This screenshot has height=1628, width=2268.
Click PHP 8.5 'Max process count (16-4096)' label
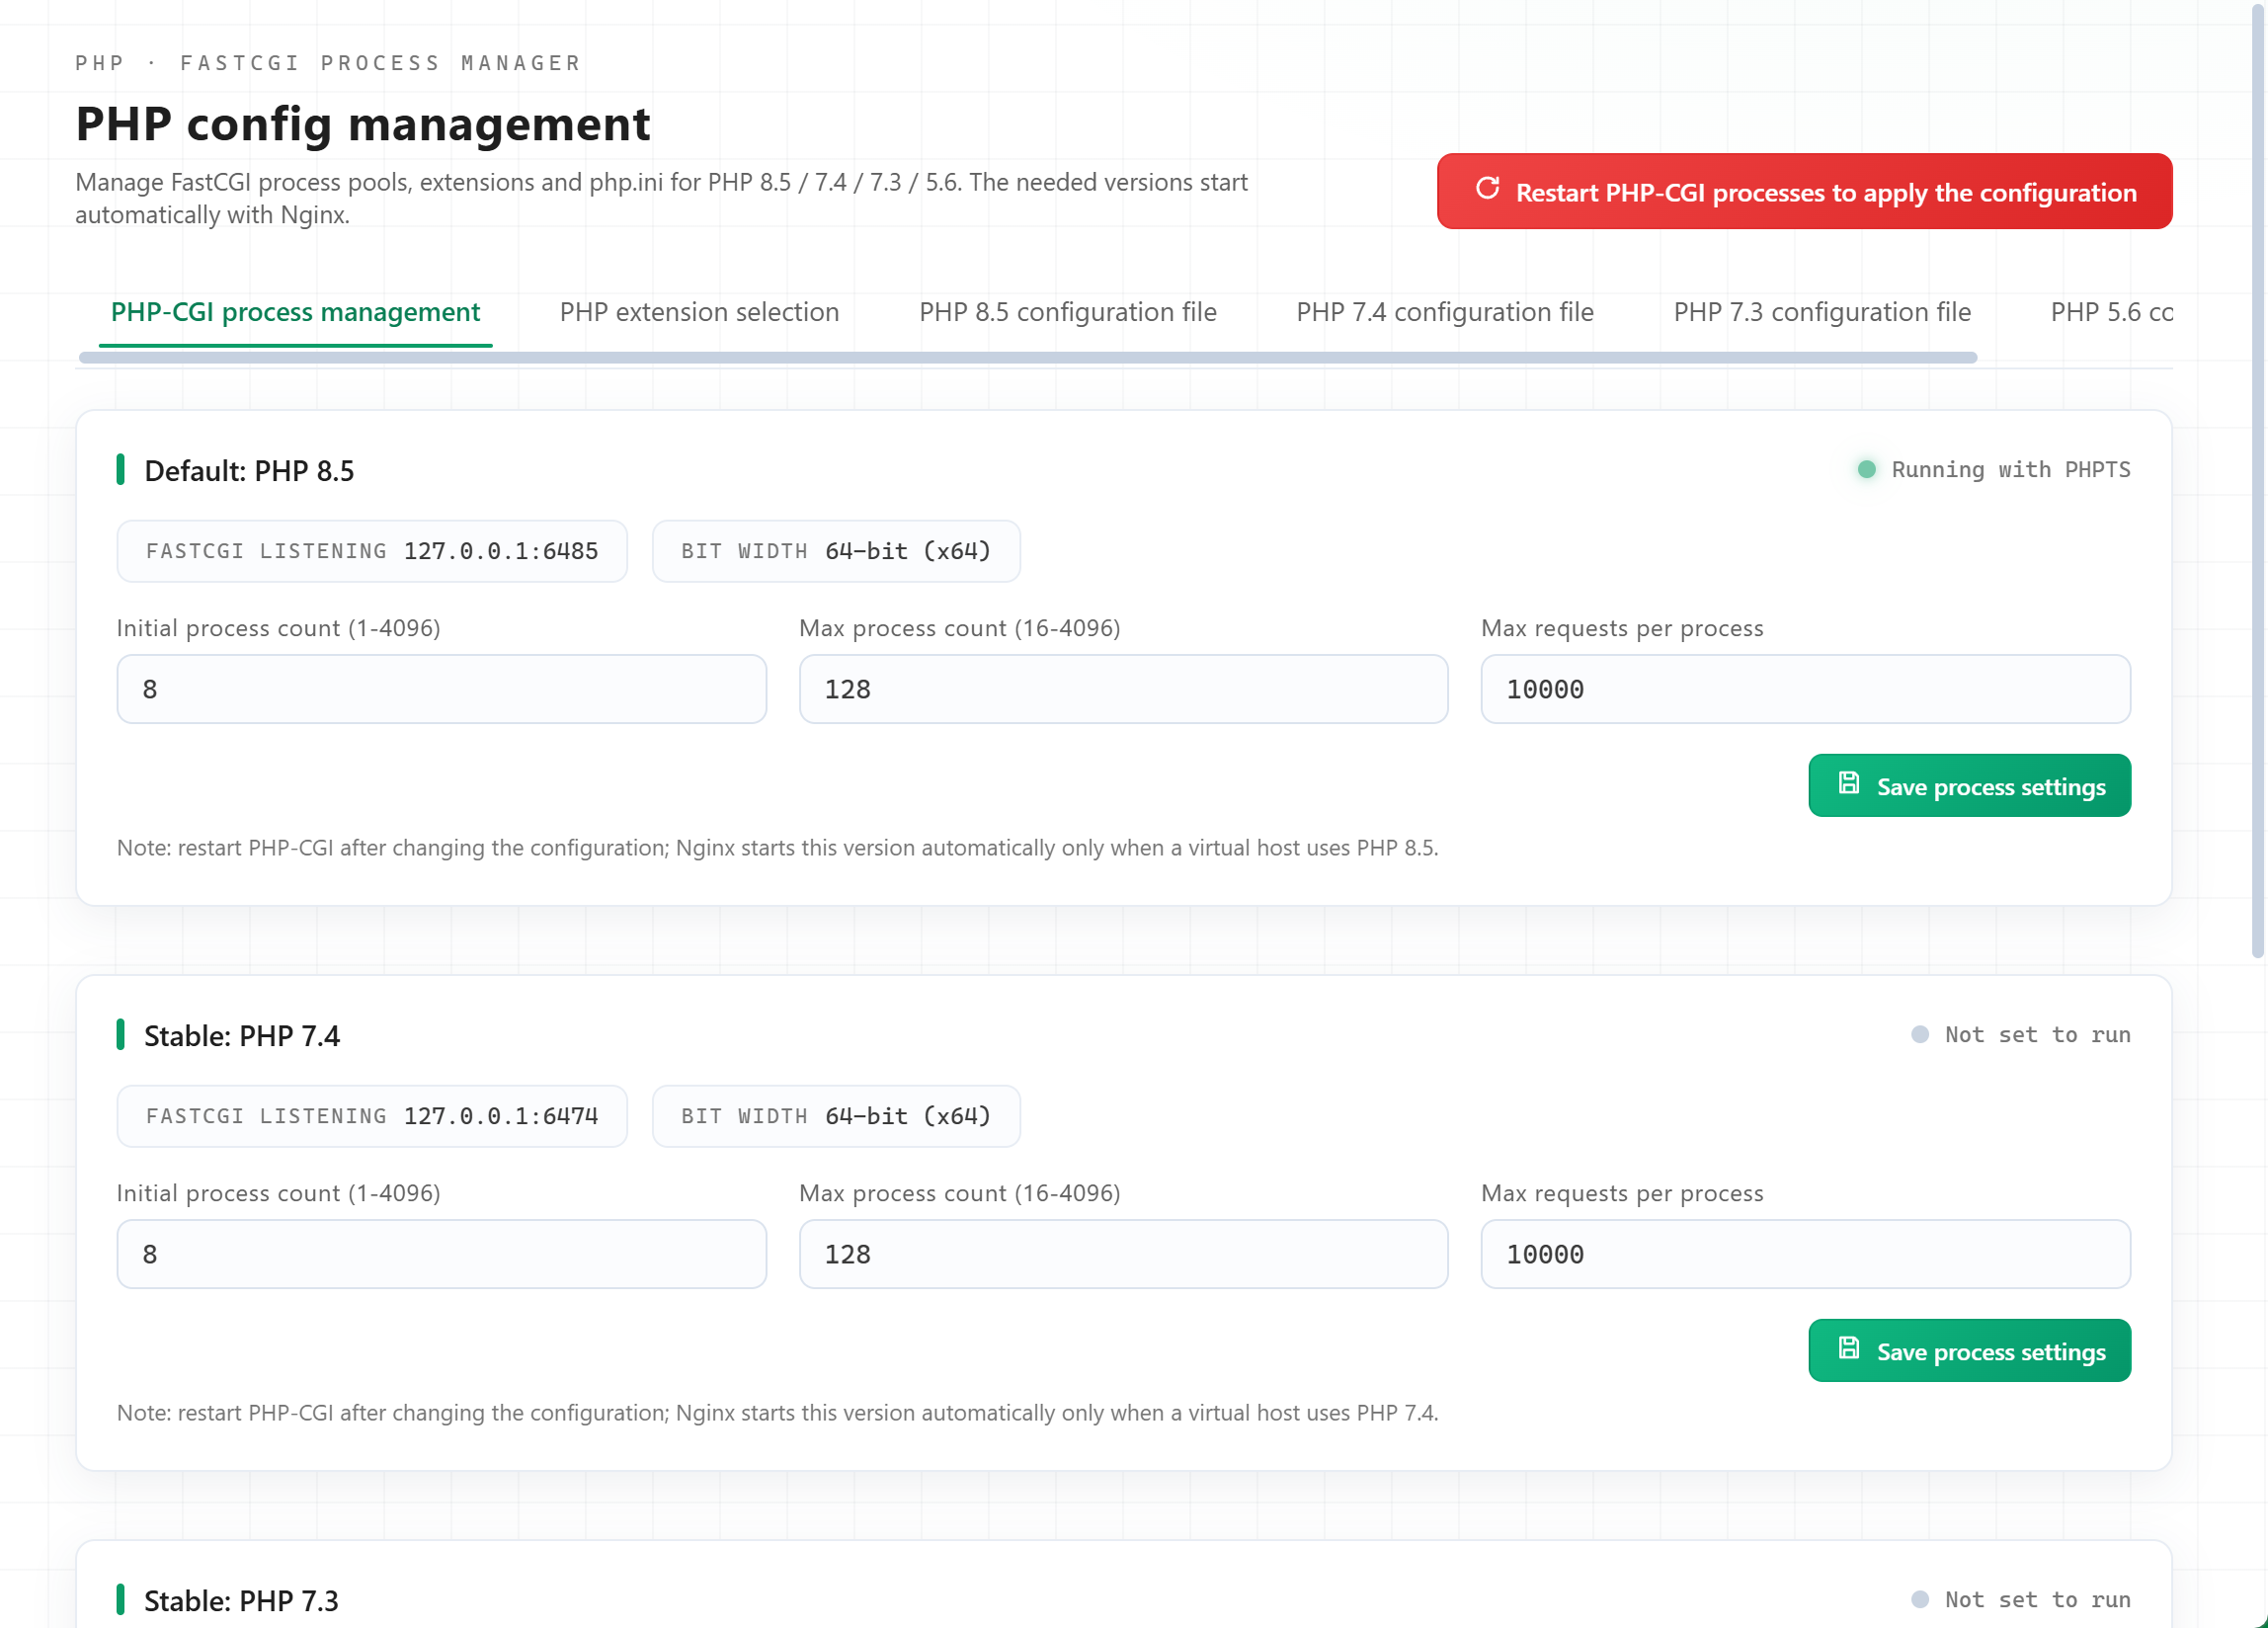pos(959,628)
